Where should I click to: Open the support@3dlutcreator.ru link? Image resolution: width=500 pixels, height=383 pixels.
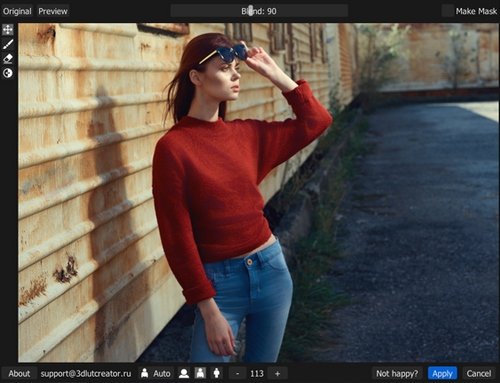pyautogui.click(x=86, y=373)
